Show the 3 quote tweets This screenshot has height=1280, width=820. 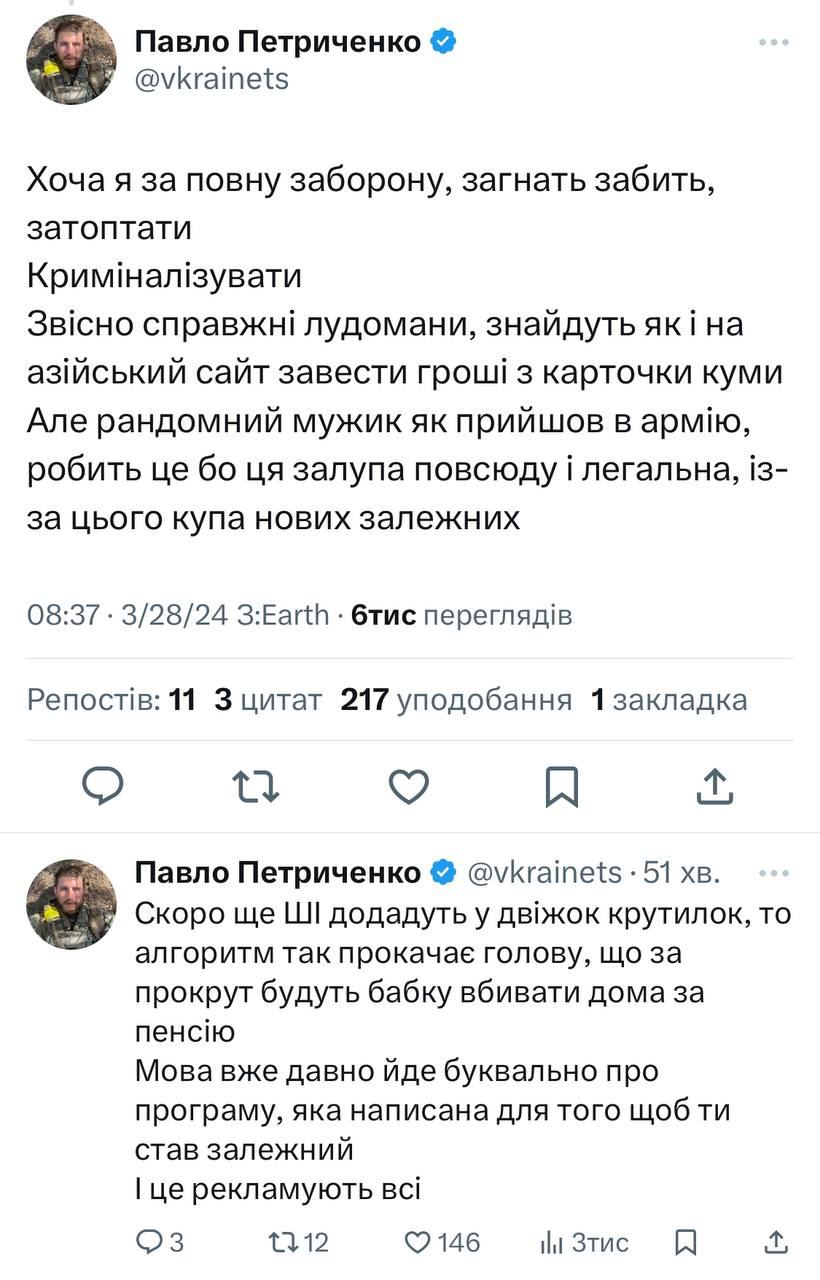coord(268,700)
